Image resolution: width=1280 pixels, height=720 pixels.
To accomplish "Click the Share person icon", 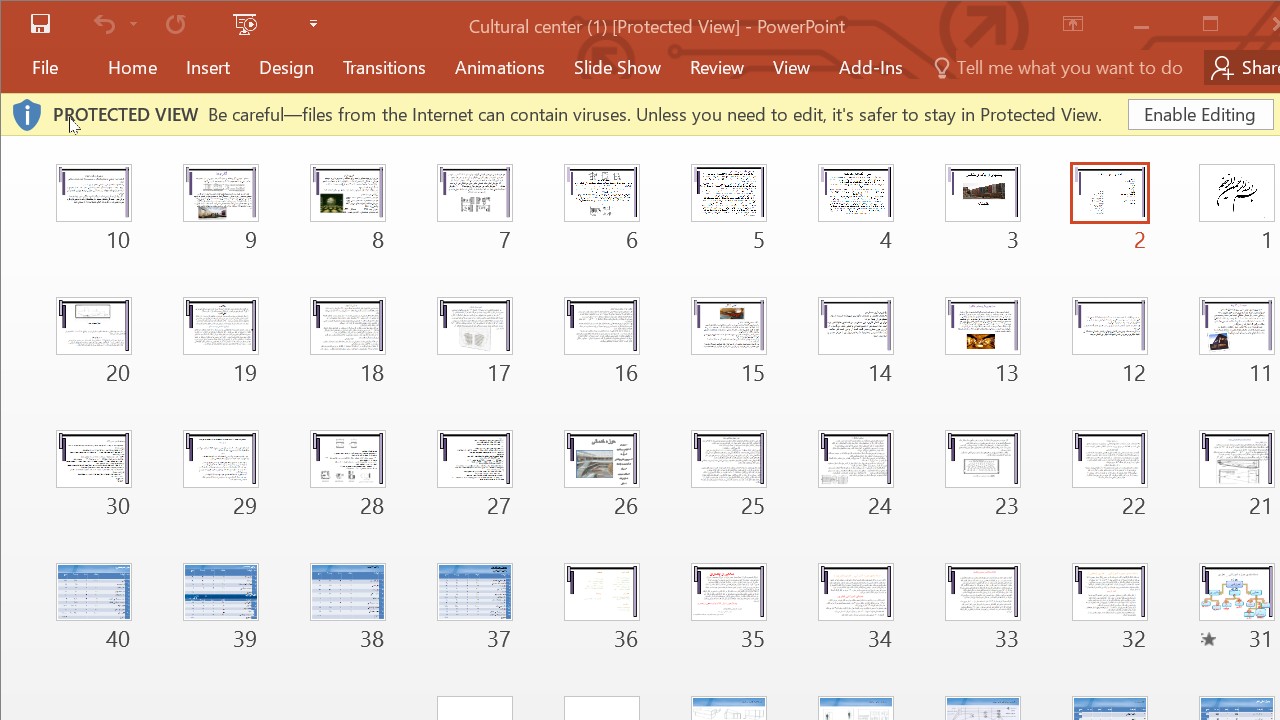I will point(1221,68).
